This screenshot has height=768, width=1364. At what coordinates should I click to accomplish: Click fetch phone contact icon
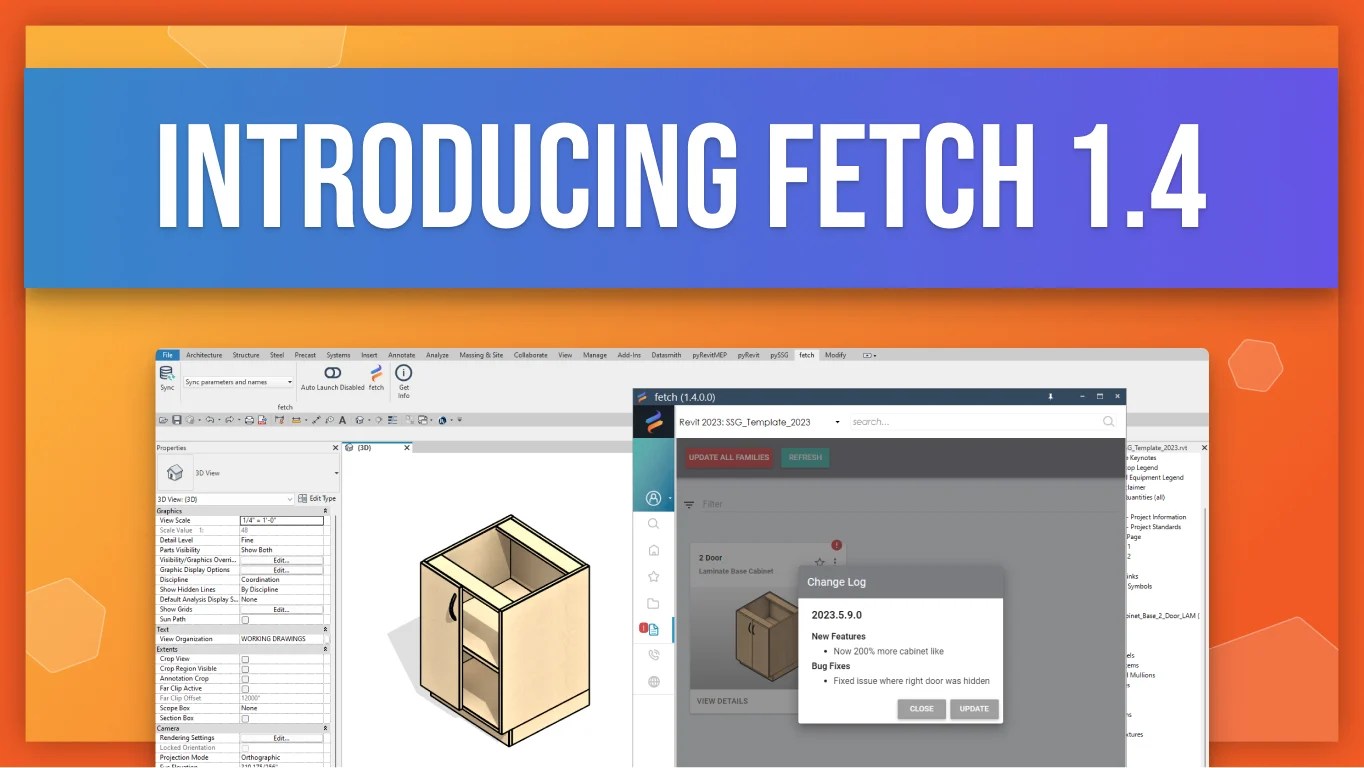click(x=653, y=655)
